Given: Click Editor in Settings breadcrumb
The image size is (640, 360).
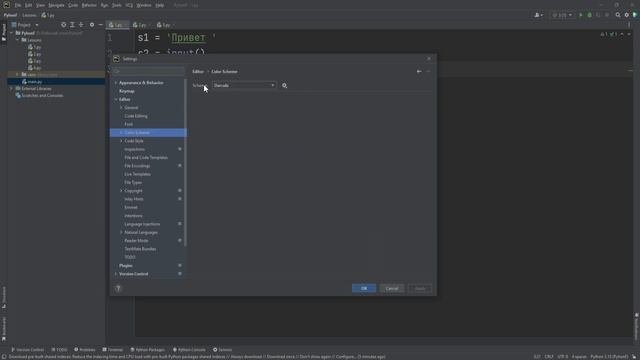Looking at the screenshot, I should (x=198, y=71).
